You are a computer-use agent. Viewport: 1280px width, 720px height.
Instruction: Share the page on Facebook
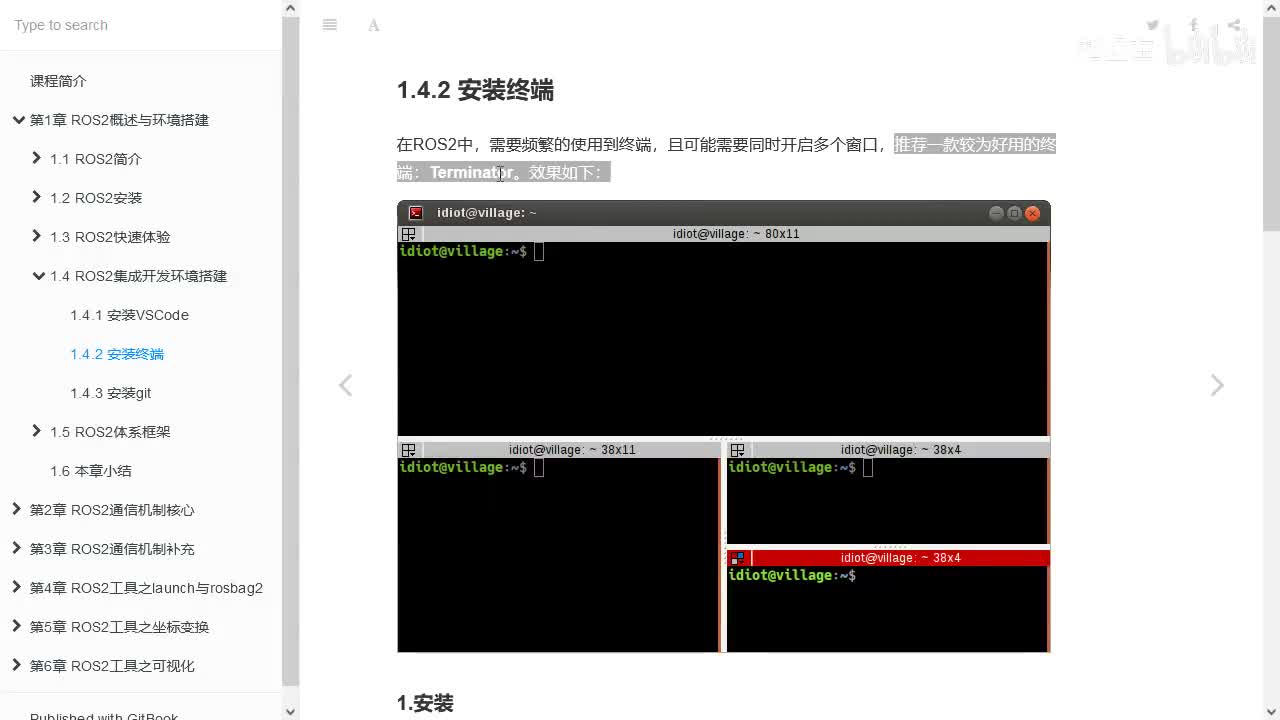click(1193, 25)
